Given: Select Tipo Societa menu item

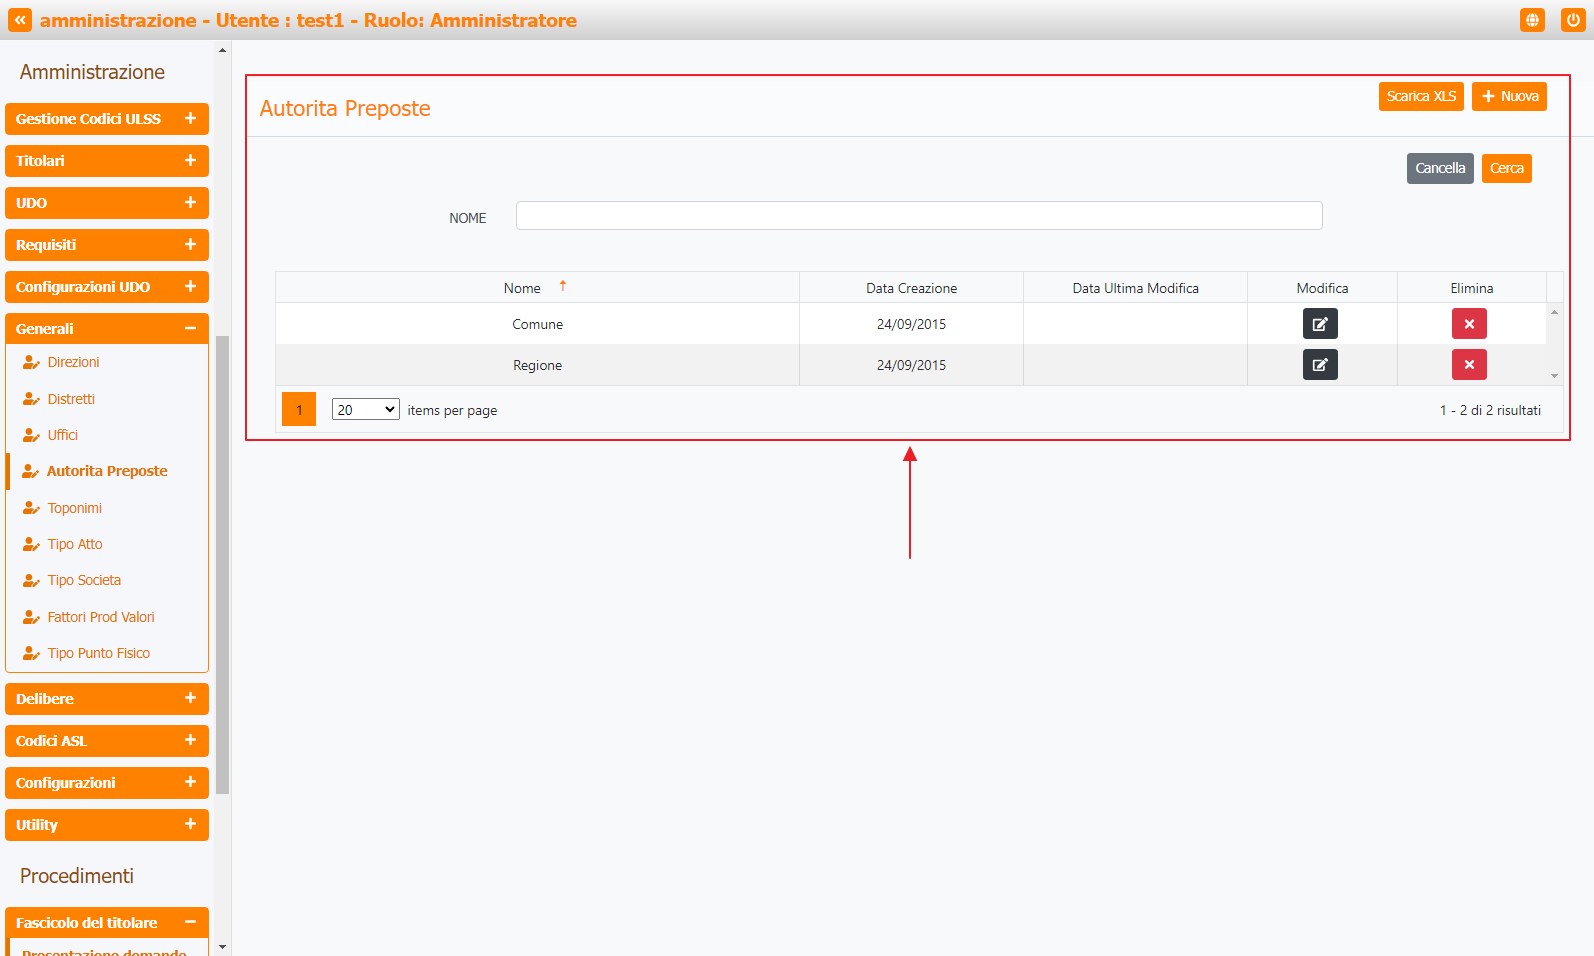Looking at the screenshot, I should tap(84, 580).
